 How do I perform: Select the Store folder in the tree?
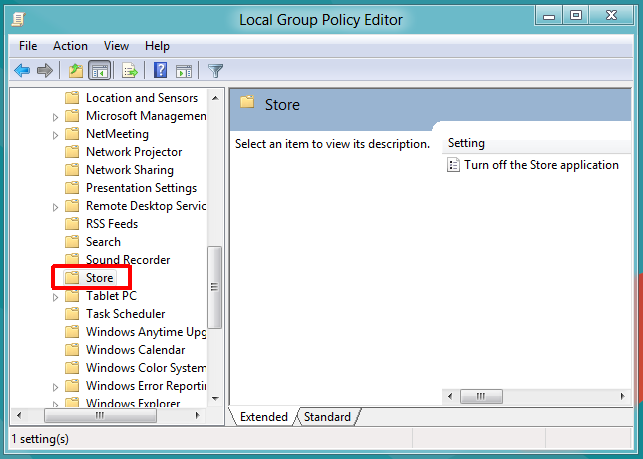coord(99,278)
